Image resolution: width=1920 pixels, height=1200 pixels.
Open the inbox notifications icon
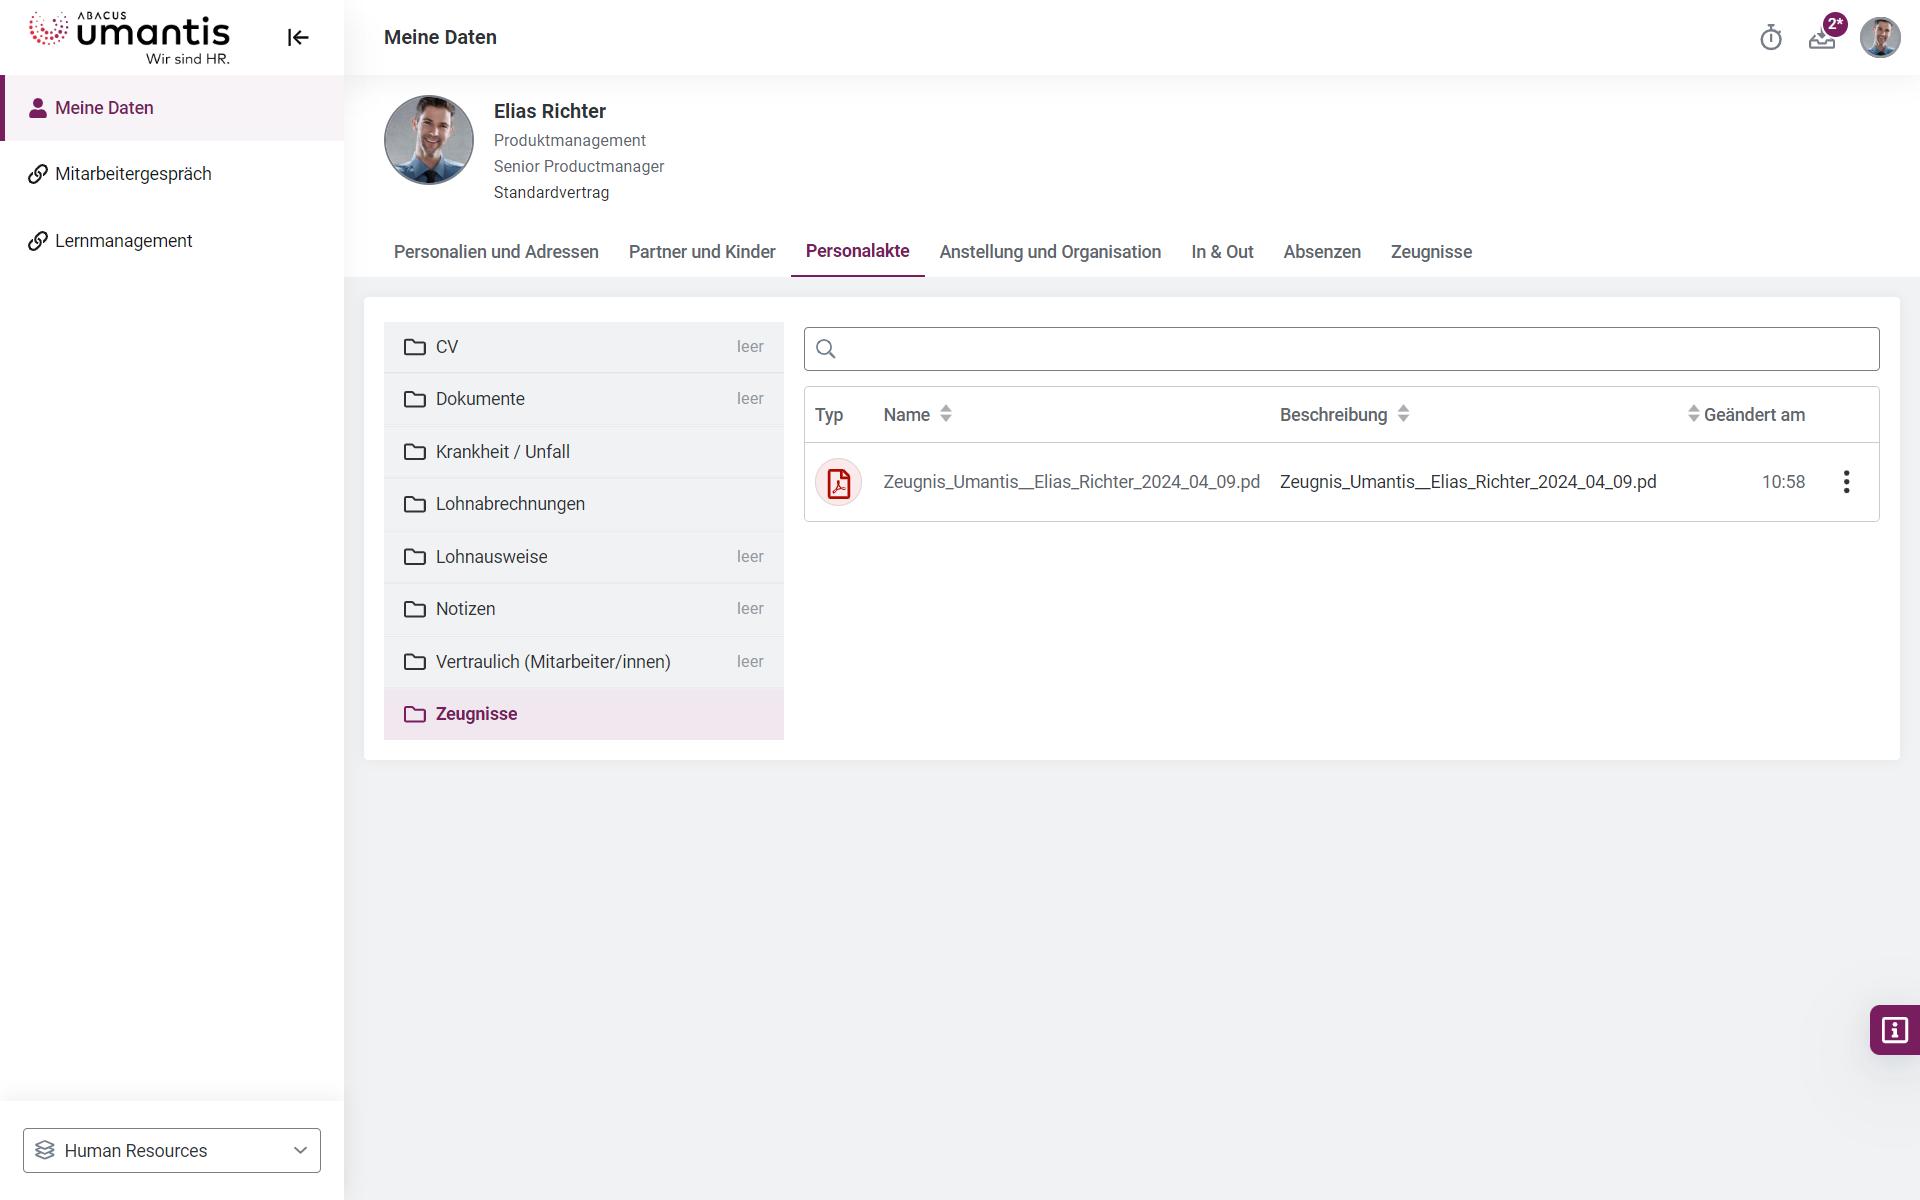coord(1822,38)
